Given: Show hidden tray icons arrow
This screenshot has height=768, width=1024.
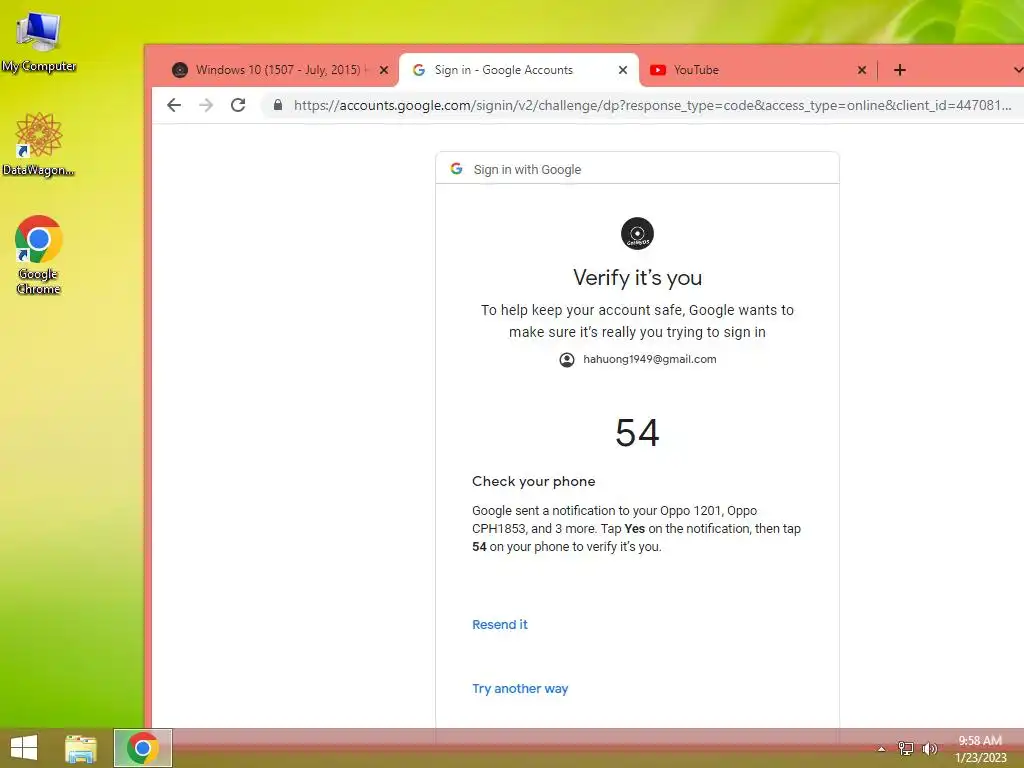Looking at the screenshot, I should (881, 749).
